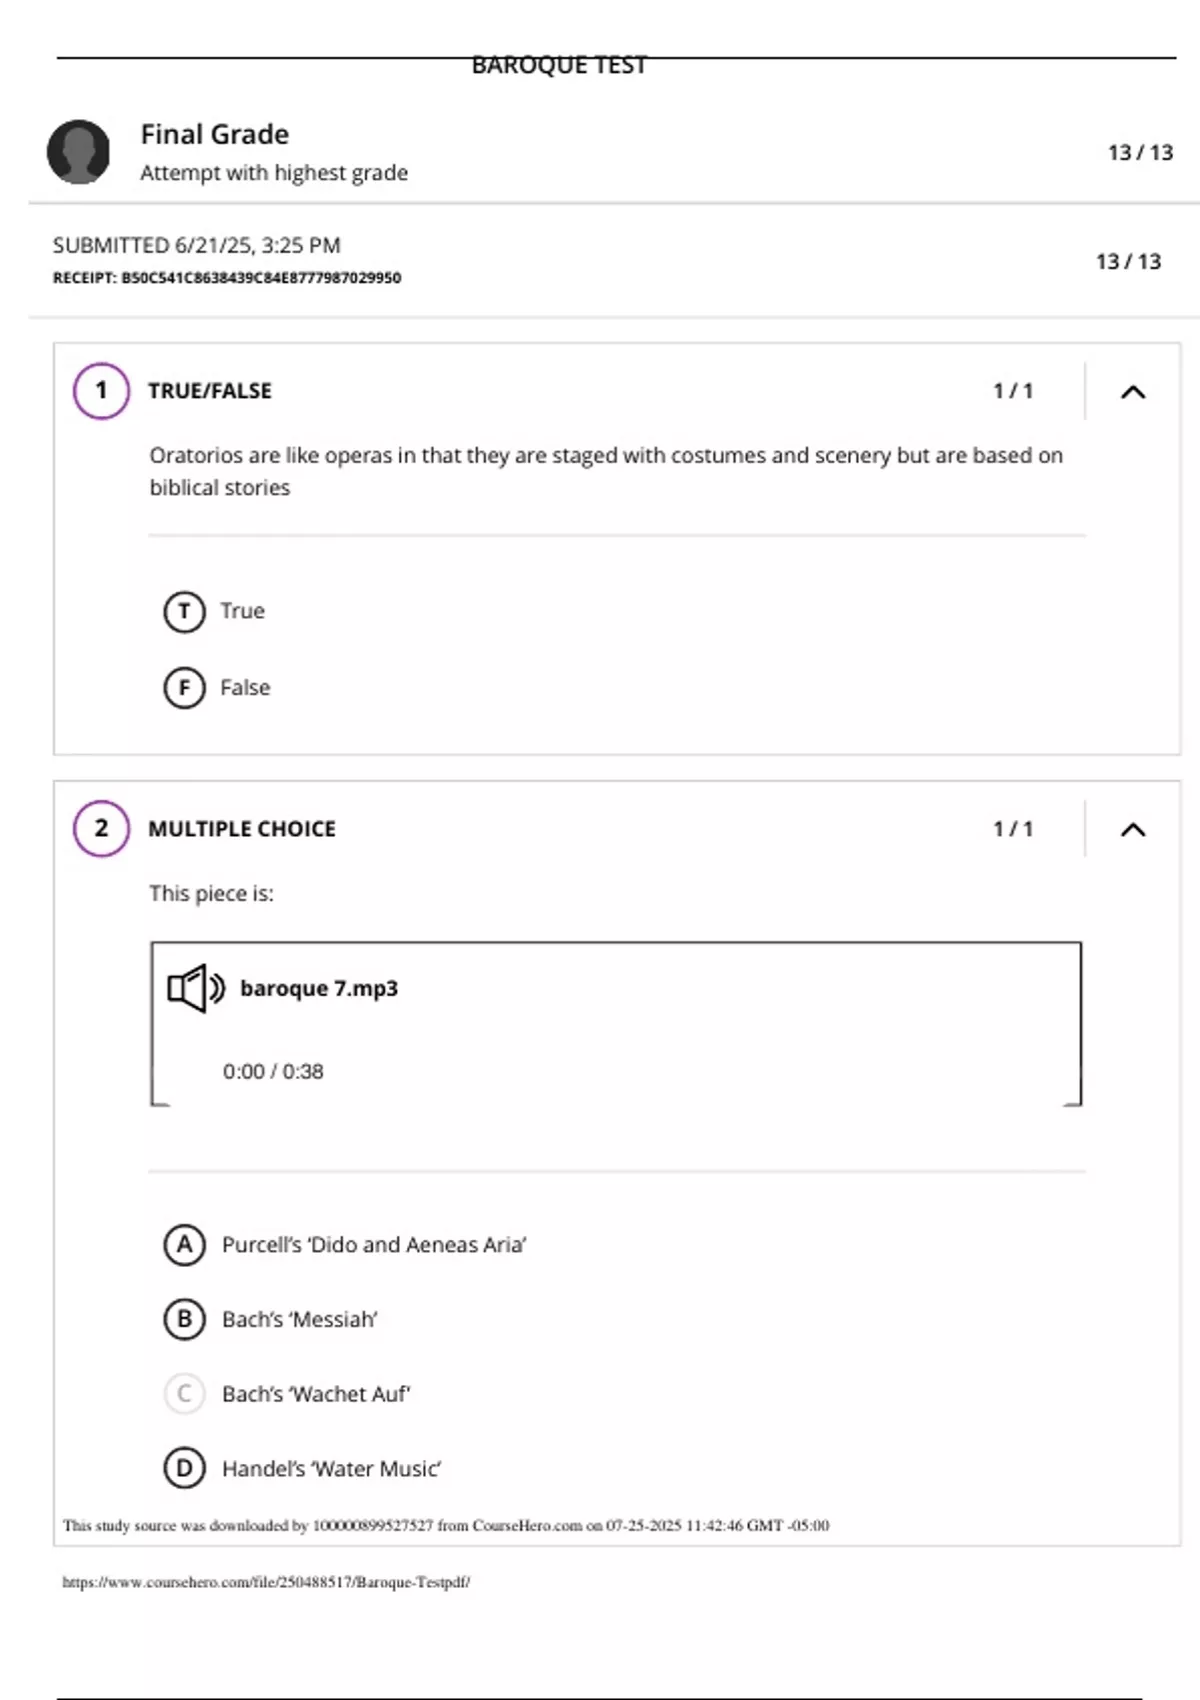Choose option C Bach's Wachet Auf
Viewport: 1200px width, 1700px height.
tap(184, 1394)
